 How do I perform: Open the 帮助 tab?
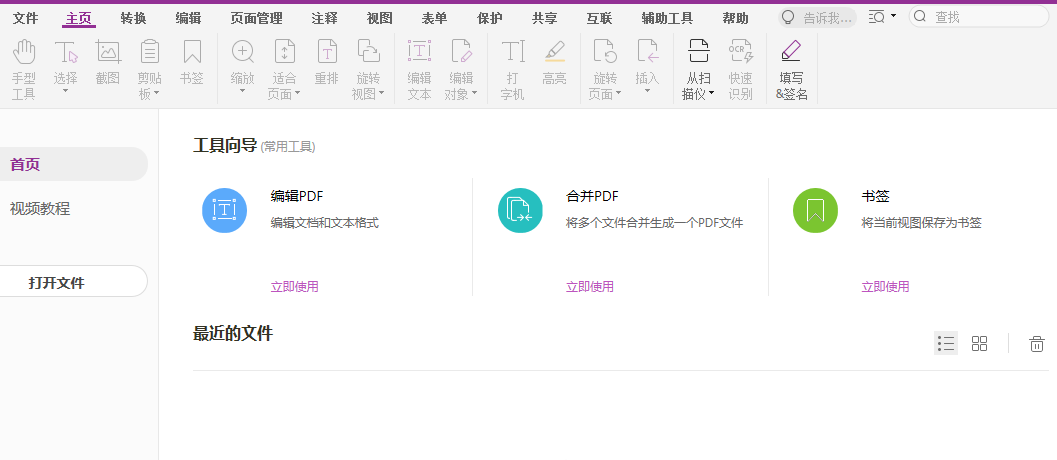pyautogui.click(x=735, y=18)
